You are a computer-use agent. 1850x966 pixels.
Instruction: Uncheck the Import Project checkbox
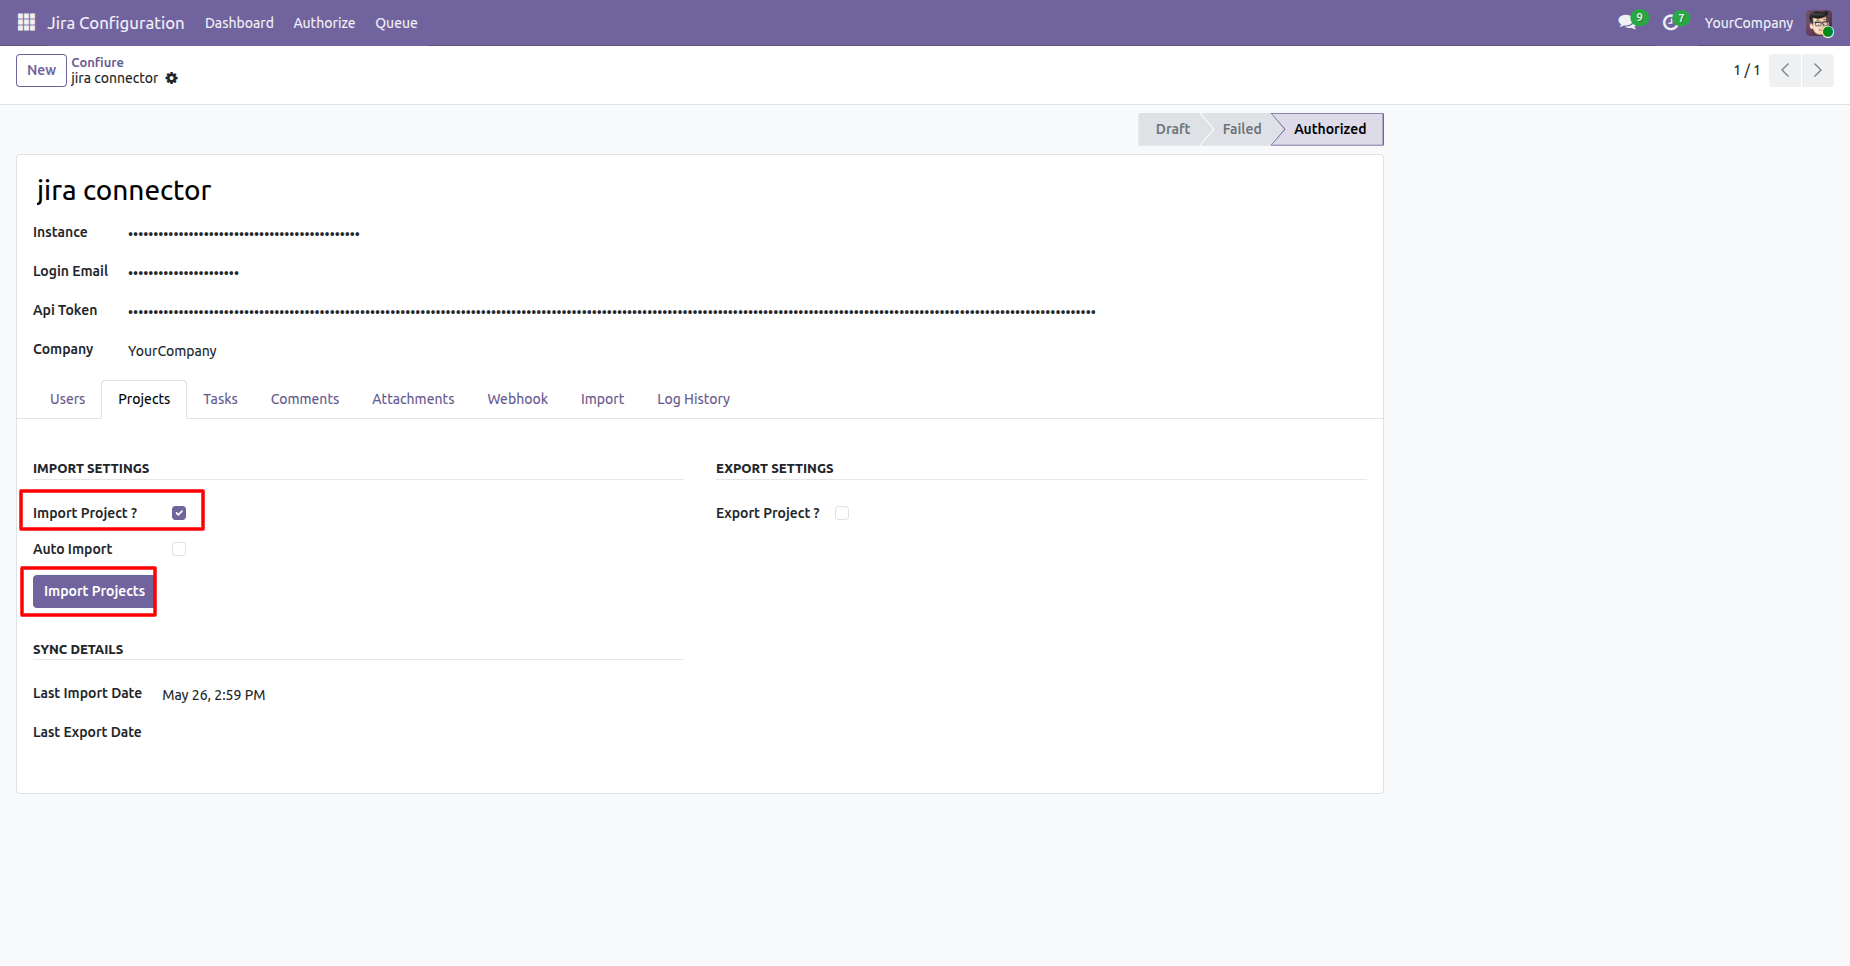click(179, 513)
